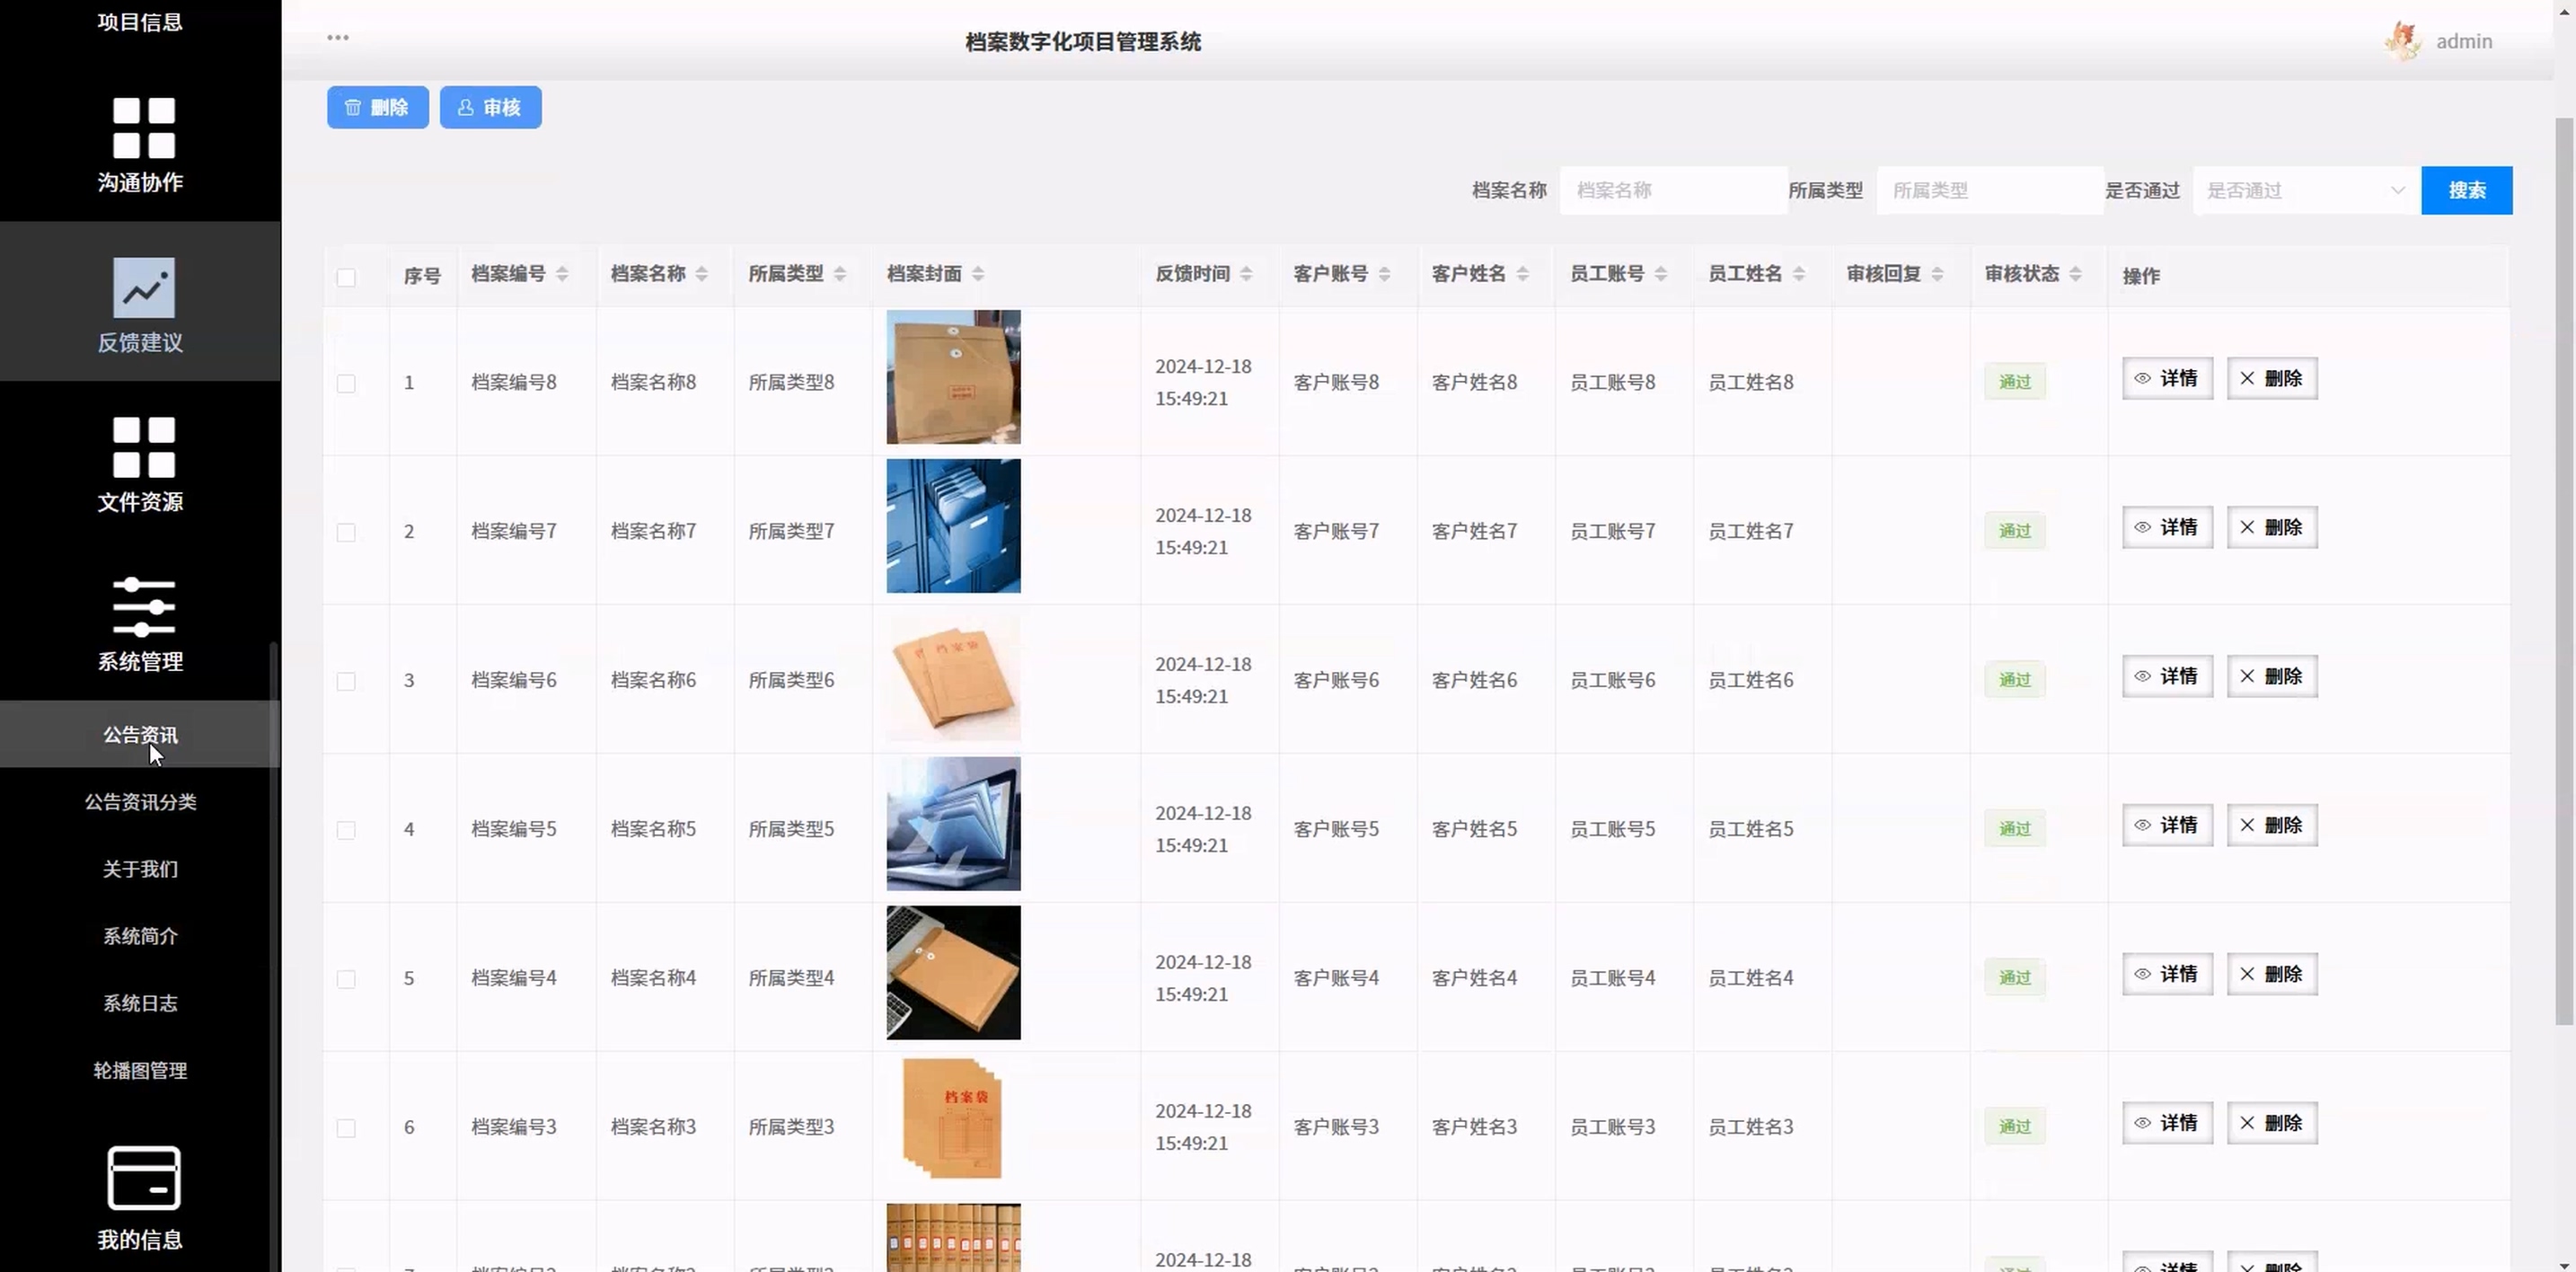Open the 文件资源 grid icon
The height and width of the screenshot is (1272, 2576).
click(x=143, y=447)
